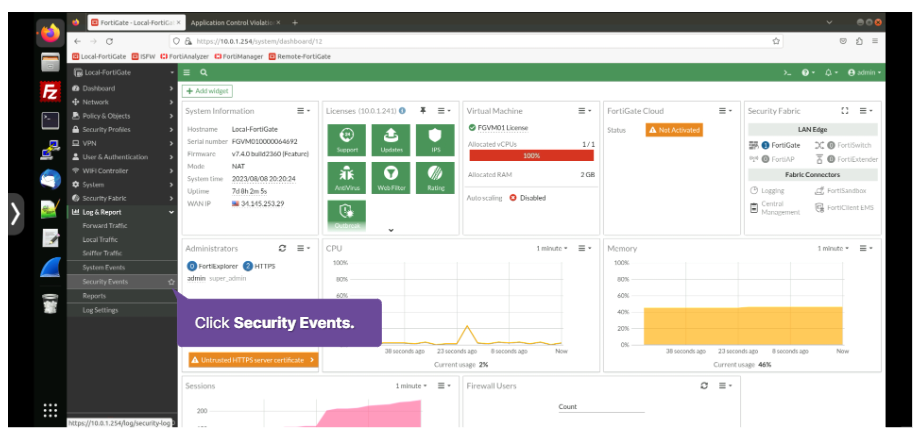
Task: Switch to Application Control Violation tab
Action: (235, 23)
